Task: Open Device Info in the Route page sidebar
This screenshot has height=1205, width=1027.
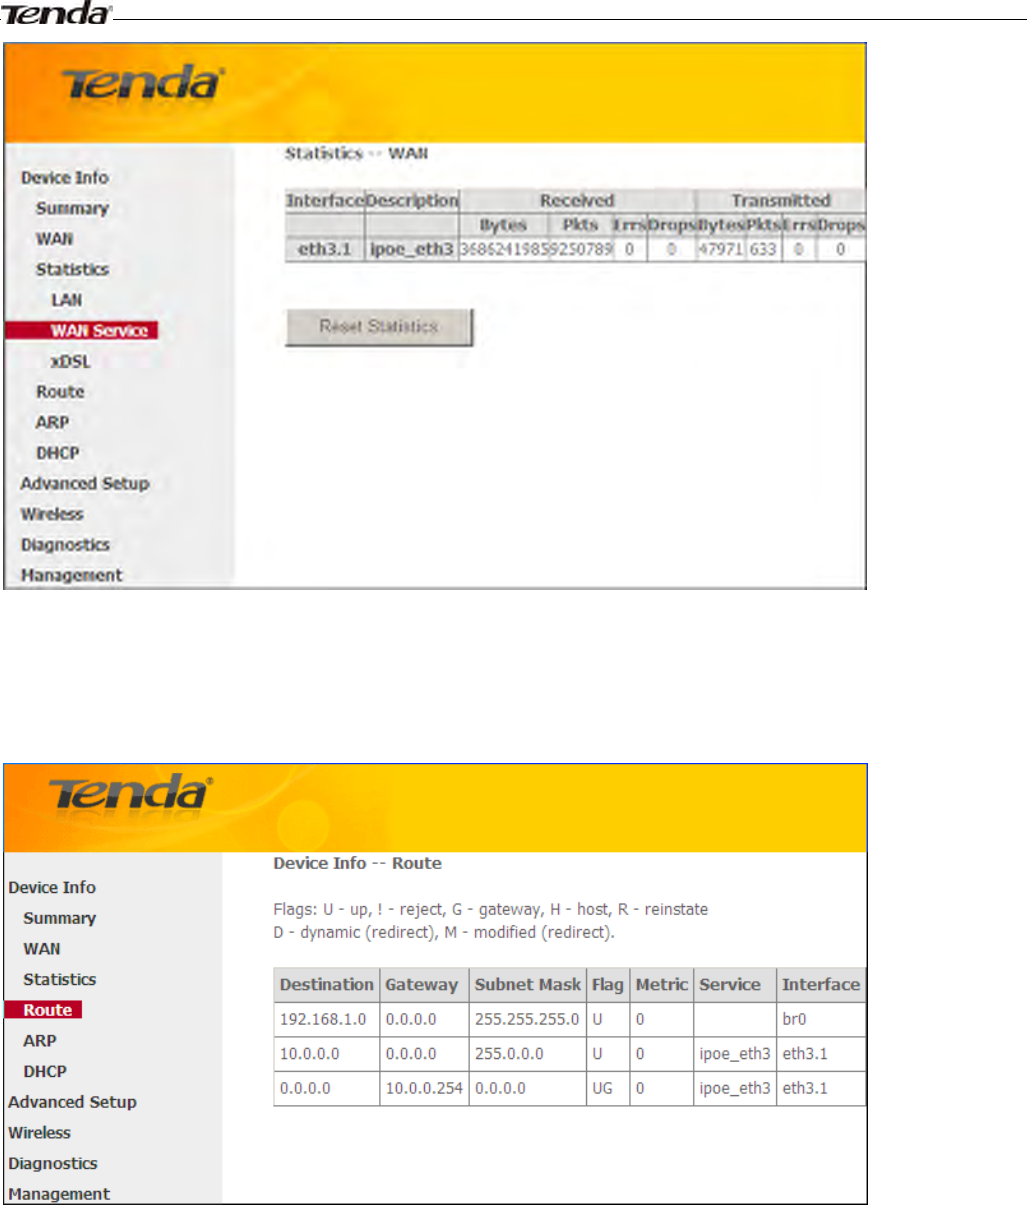Action: pyautogui.click(x=52, y=888)
